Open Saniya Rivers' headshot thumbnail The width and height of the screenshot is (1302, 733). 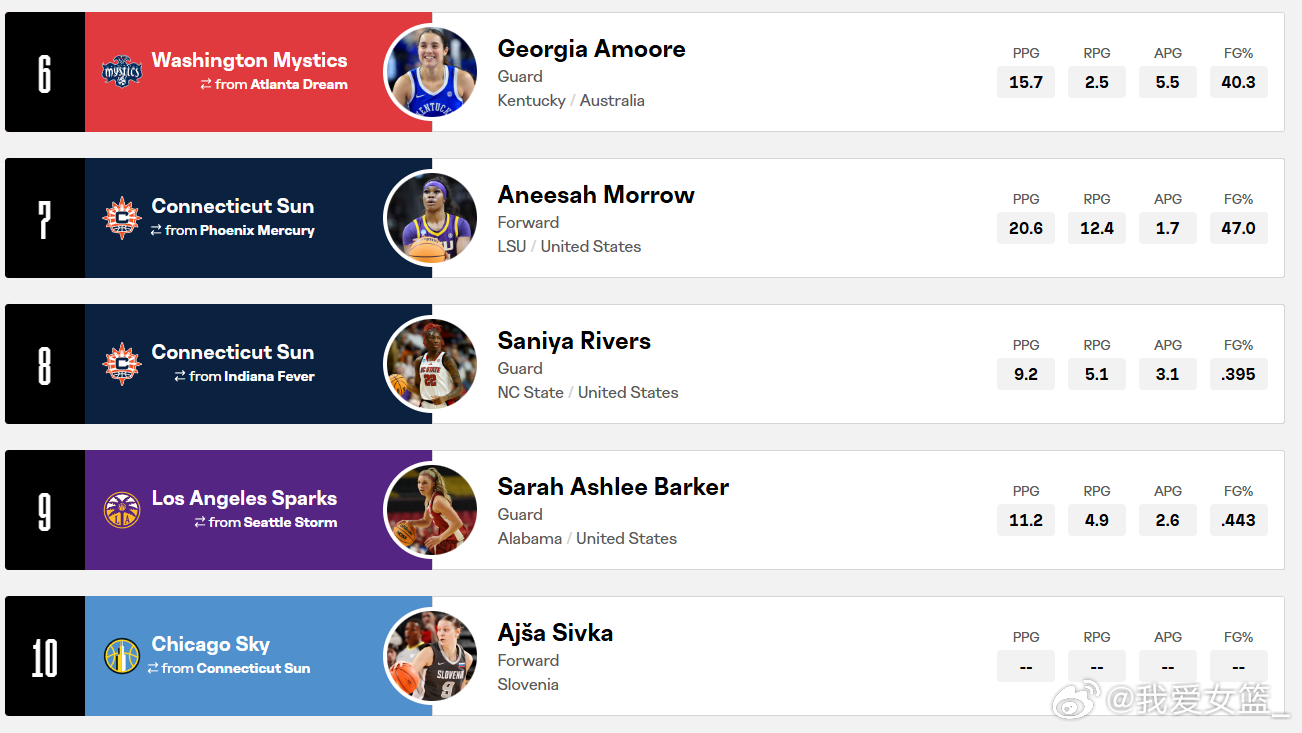pos(431,364)
